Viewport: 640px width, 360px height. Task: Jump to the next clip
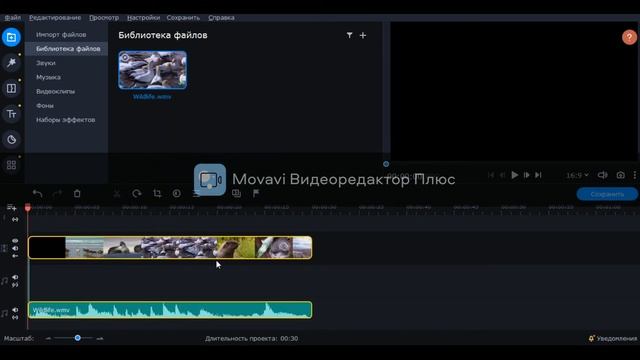pos(538,175)
